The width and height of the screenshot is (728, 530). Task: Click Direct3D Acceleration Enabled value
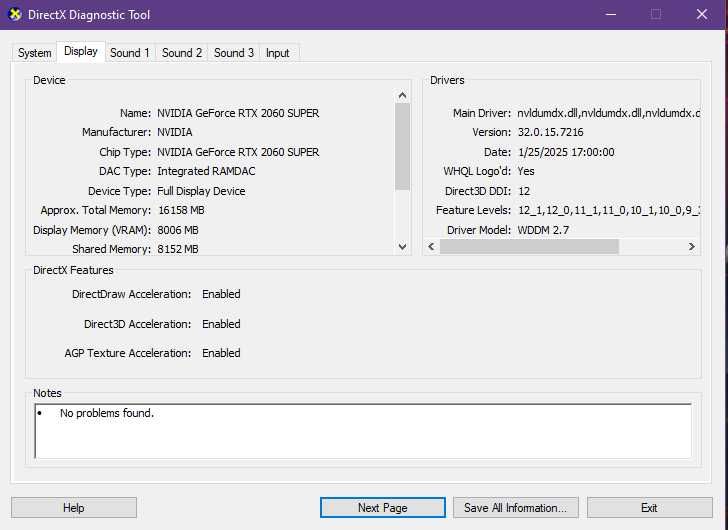point(221,324)
